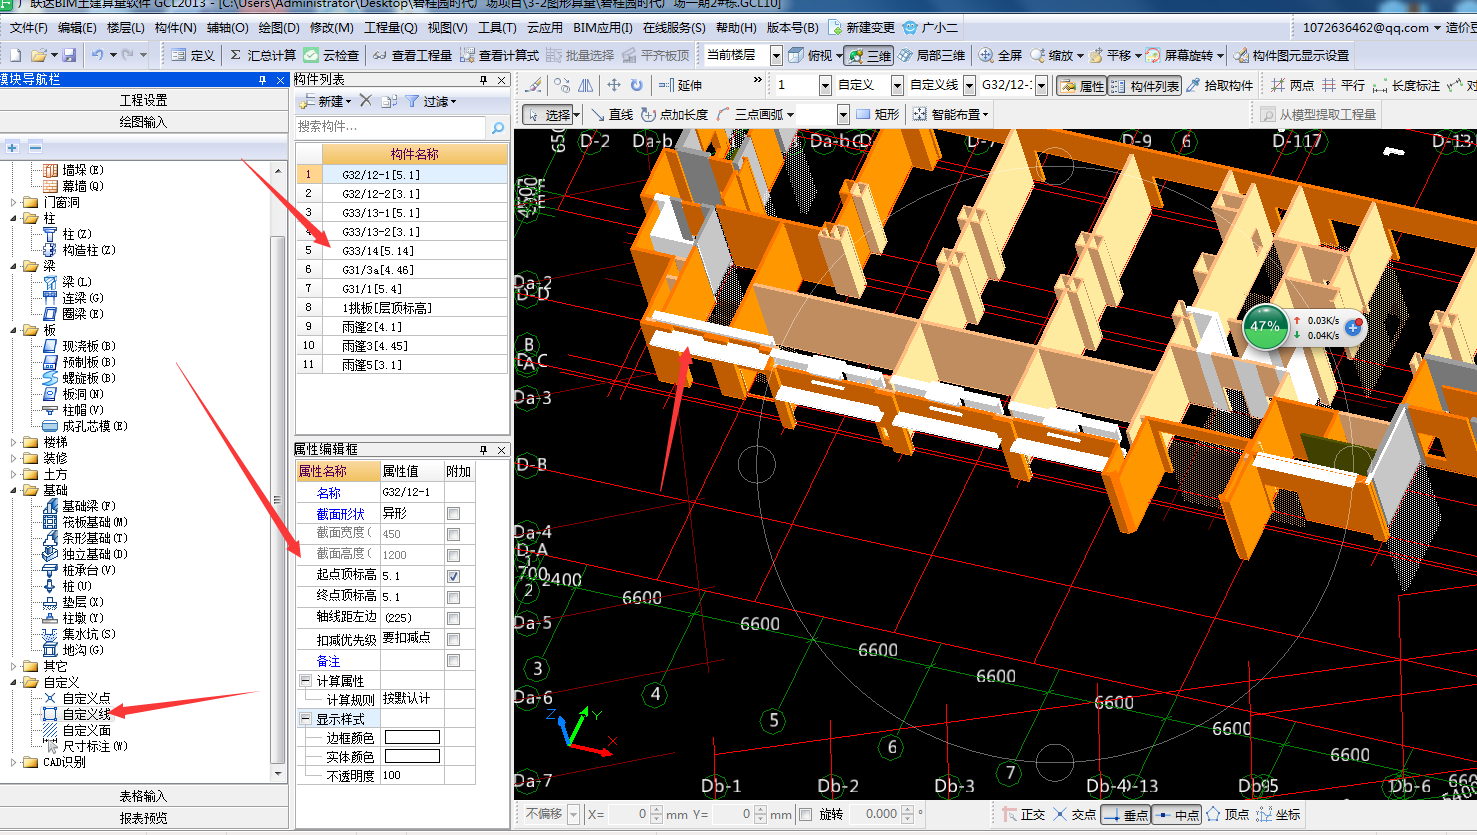Click 新建变更 button in menu bar

click(x=861, y=27)
